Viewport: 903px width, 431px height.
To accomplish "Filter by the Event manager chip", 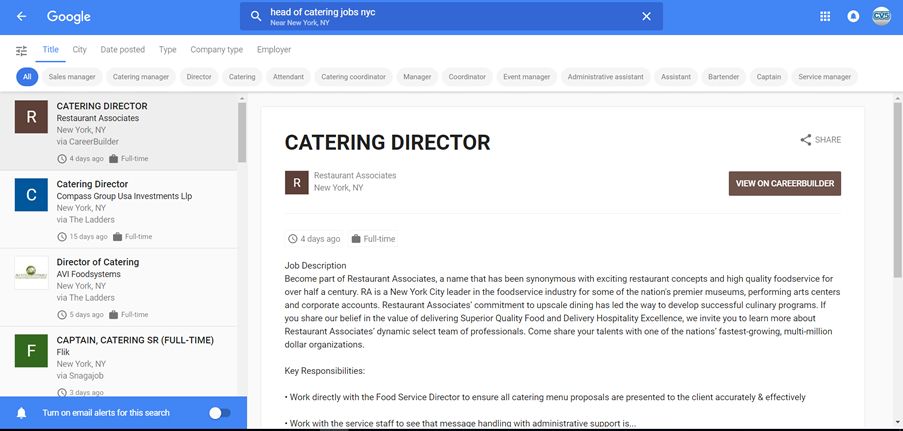I will (526, 77).
